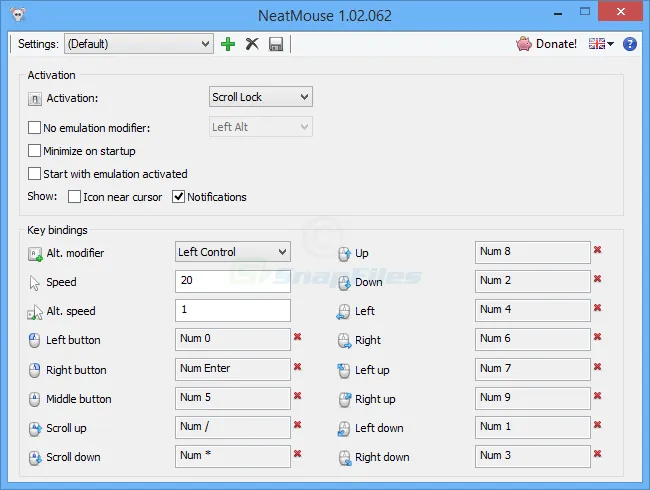Save settings with the floppy disk icon
Screen dimensions: 650x490
click(x=276, y=44)
